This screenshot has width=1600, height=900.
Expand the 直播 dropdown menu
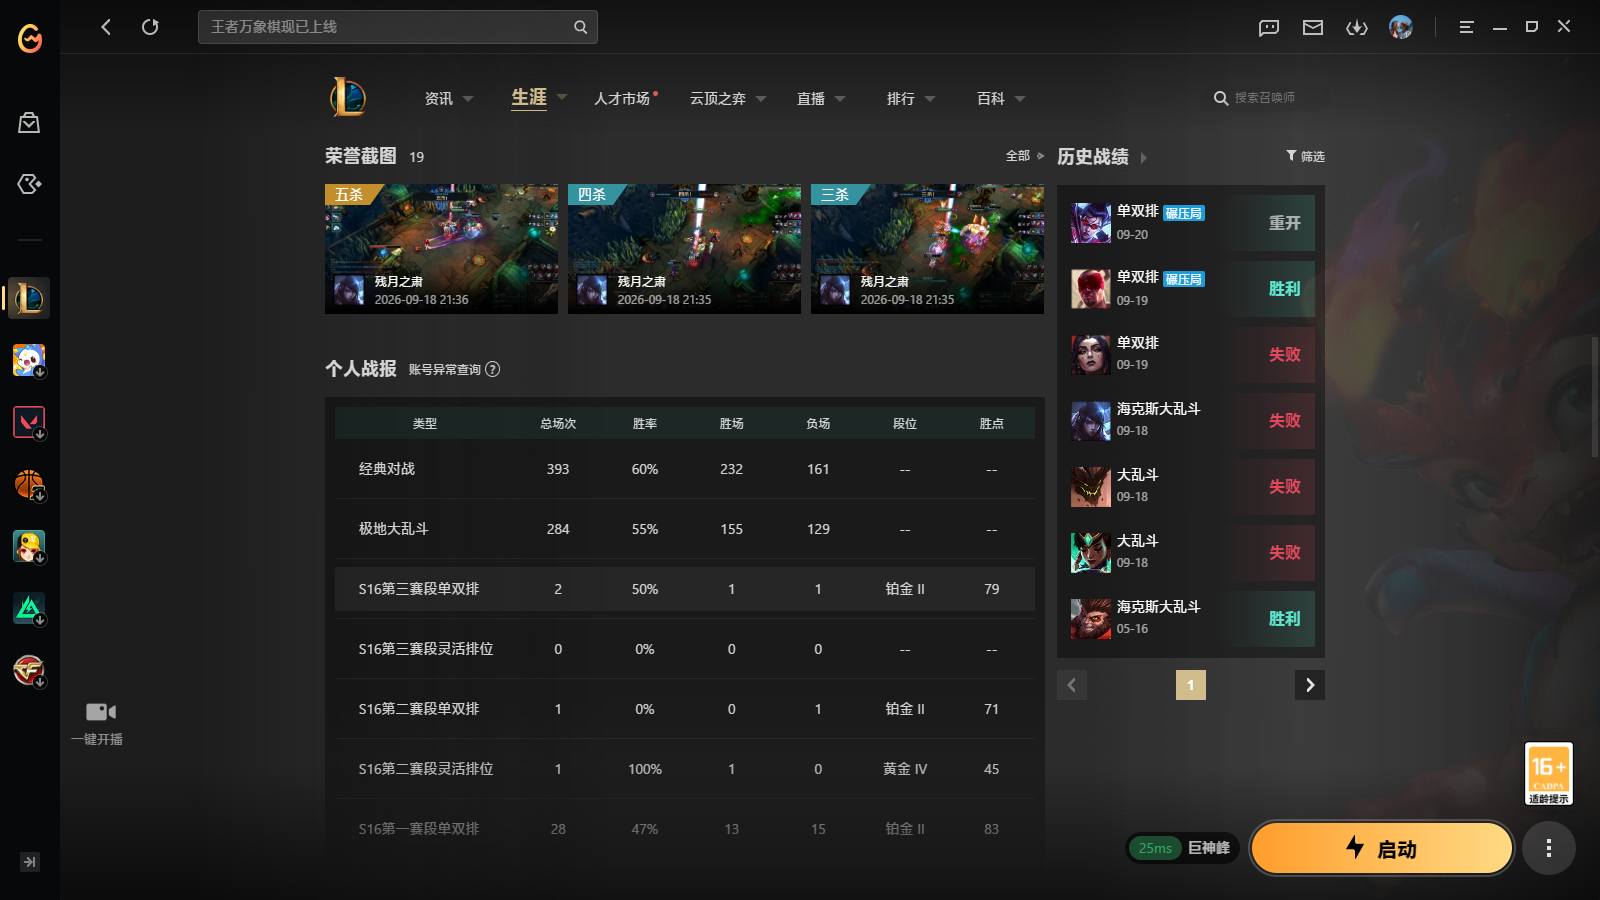[x=840, y=99]
